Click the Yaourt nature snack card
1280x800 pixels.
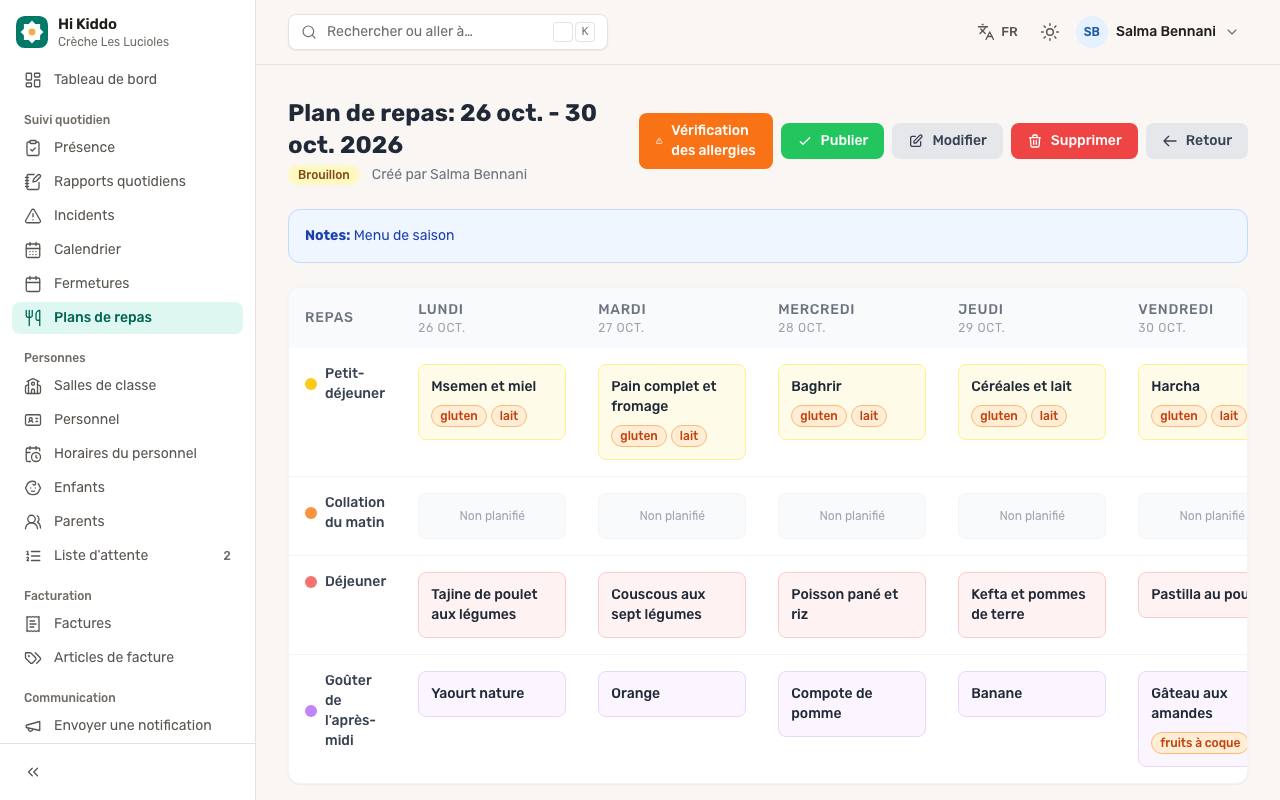[x=492, y=694]
